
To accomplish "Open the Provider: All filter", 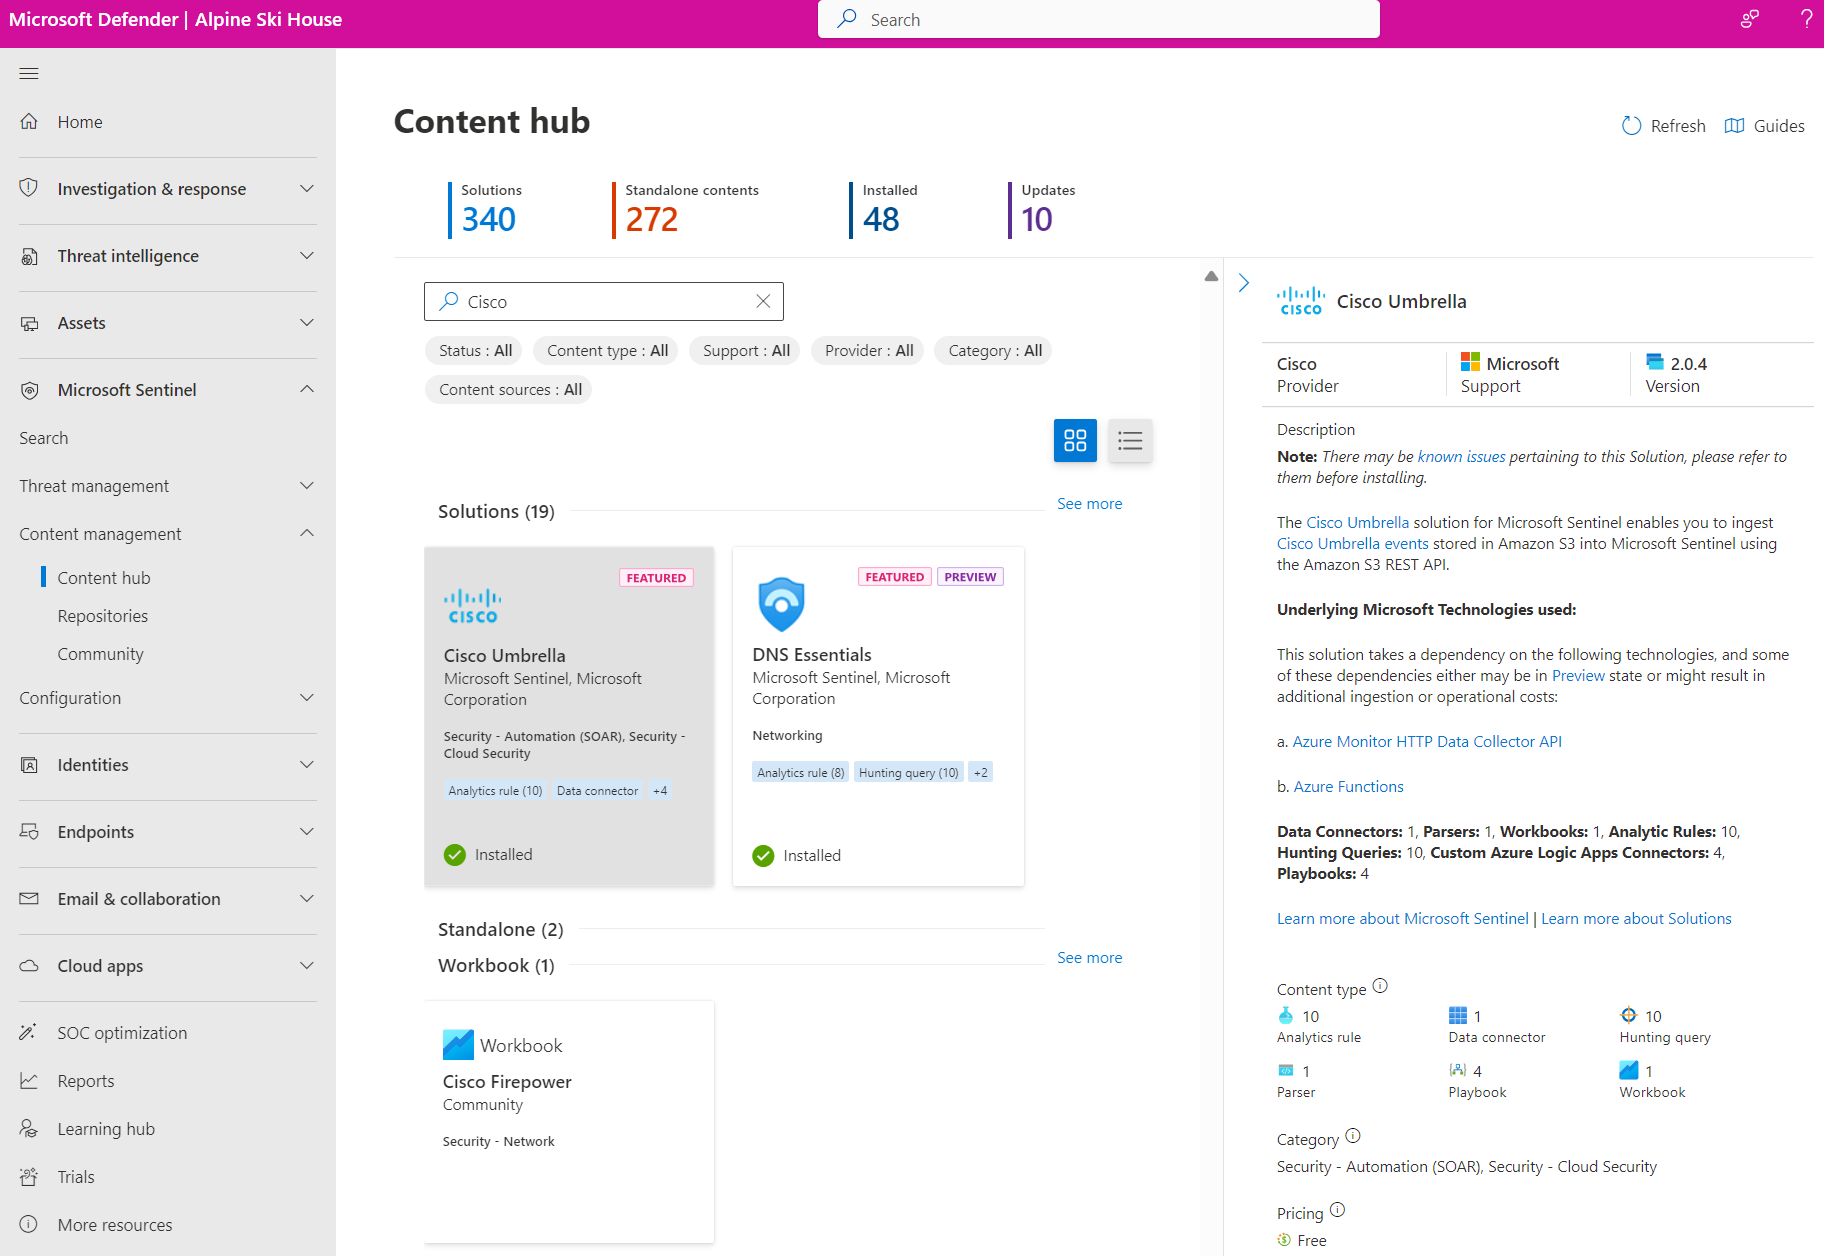I will click(869, 351).
